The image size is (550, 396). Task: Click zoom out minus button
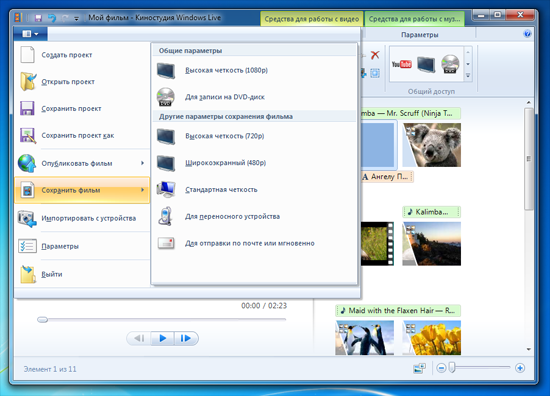click(441, 368)
